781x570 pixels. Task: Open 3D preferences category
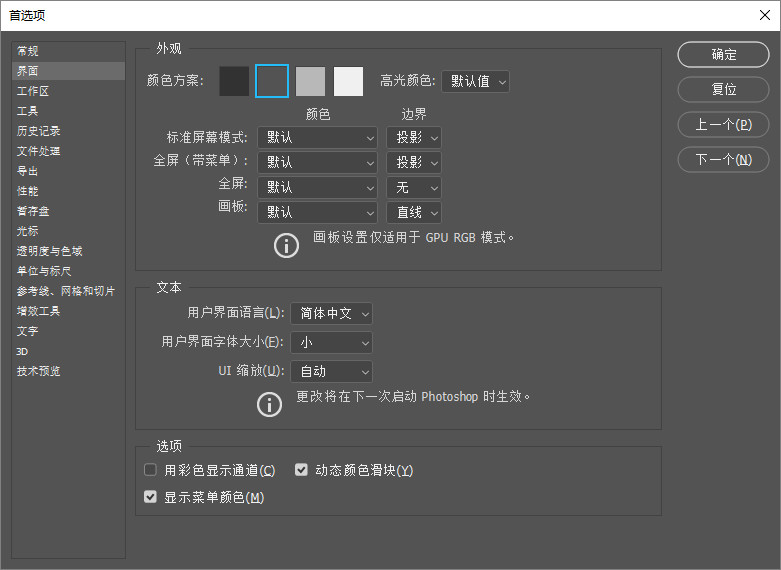(68, 351)
